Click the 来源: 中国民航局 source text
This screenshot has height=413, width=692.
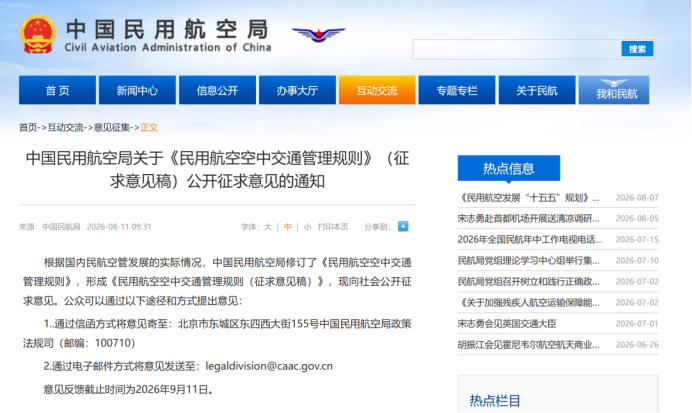coord(49,227)
